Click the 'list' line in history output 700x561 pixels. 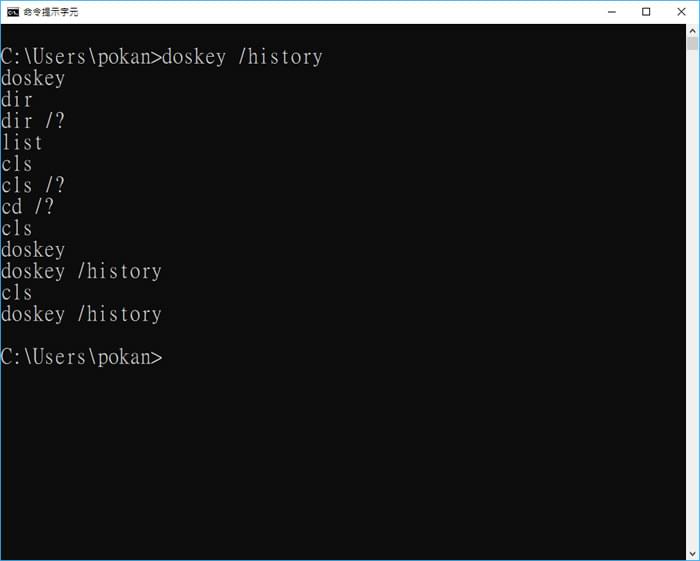pyautogui.click(x=22, y=143)
